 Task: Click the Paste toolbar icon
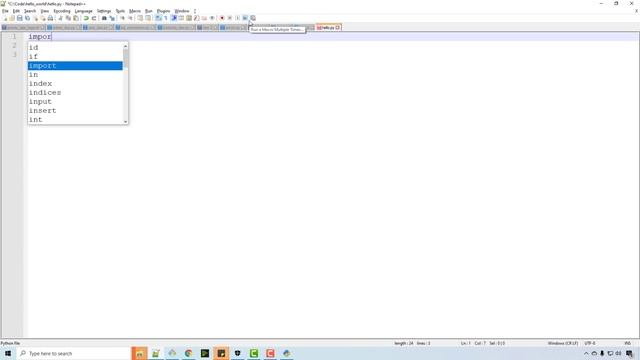(x=76, y=18)
